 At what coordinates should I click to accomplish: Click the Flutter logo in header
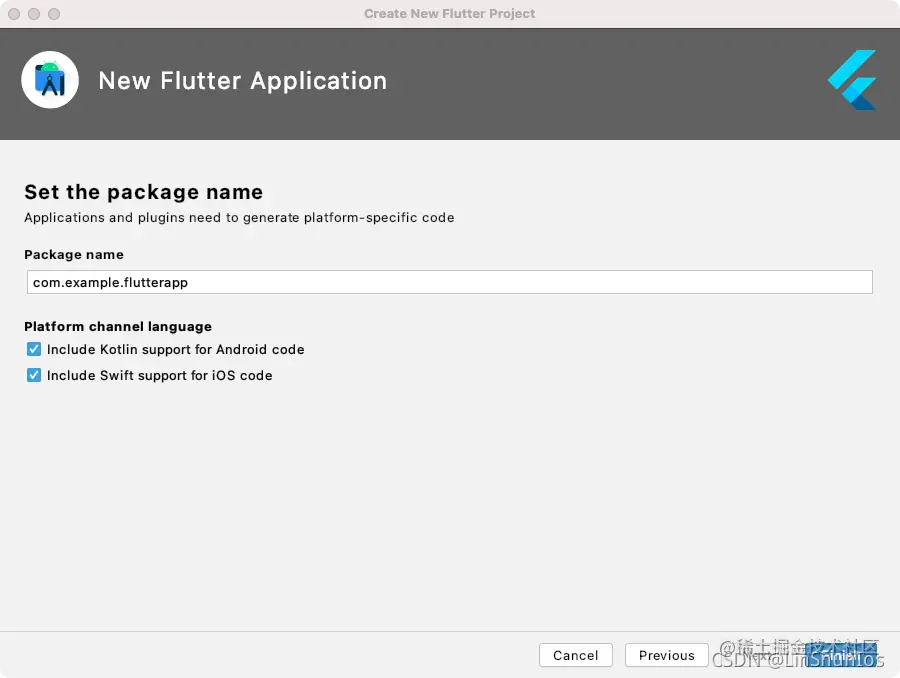point(852,80)
